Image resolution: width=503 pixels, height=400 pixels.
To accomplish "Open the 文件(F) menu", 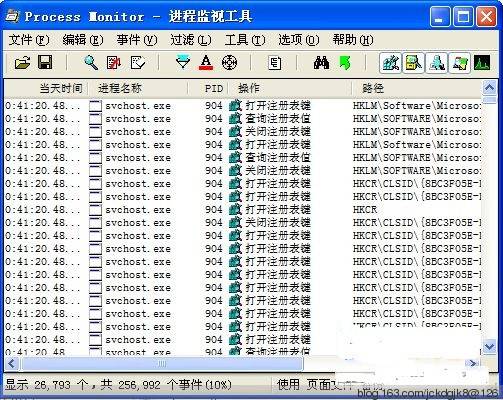I will pos(29,40).
